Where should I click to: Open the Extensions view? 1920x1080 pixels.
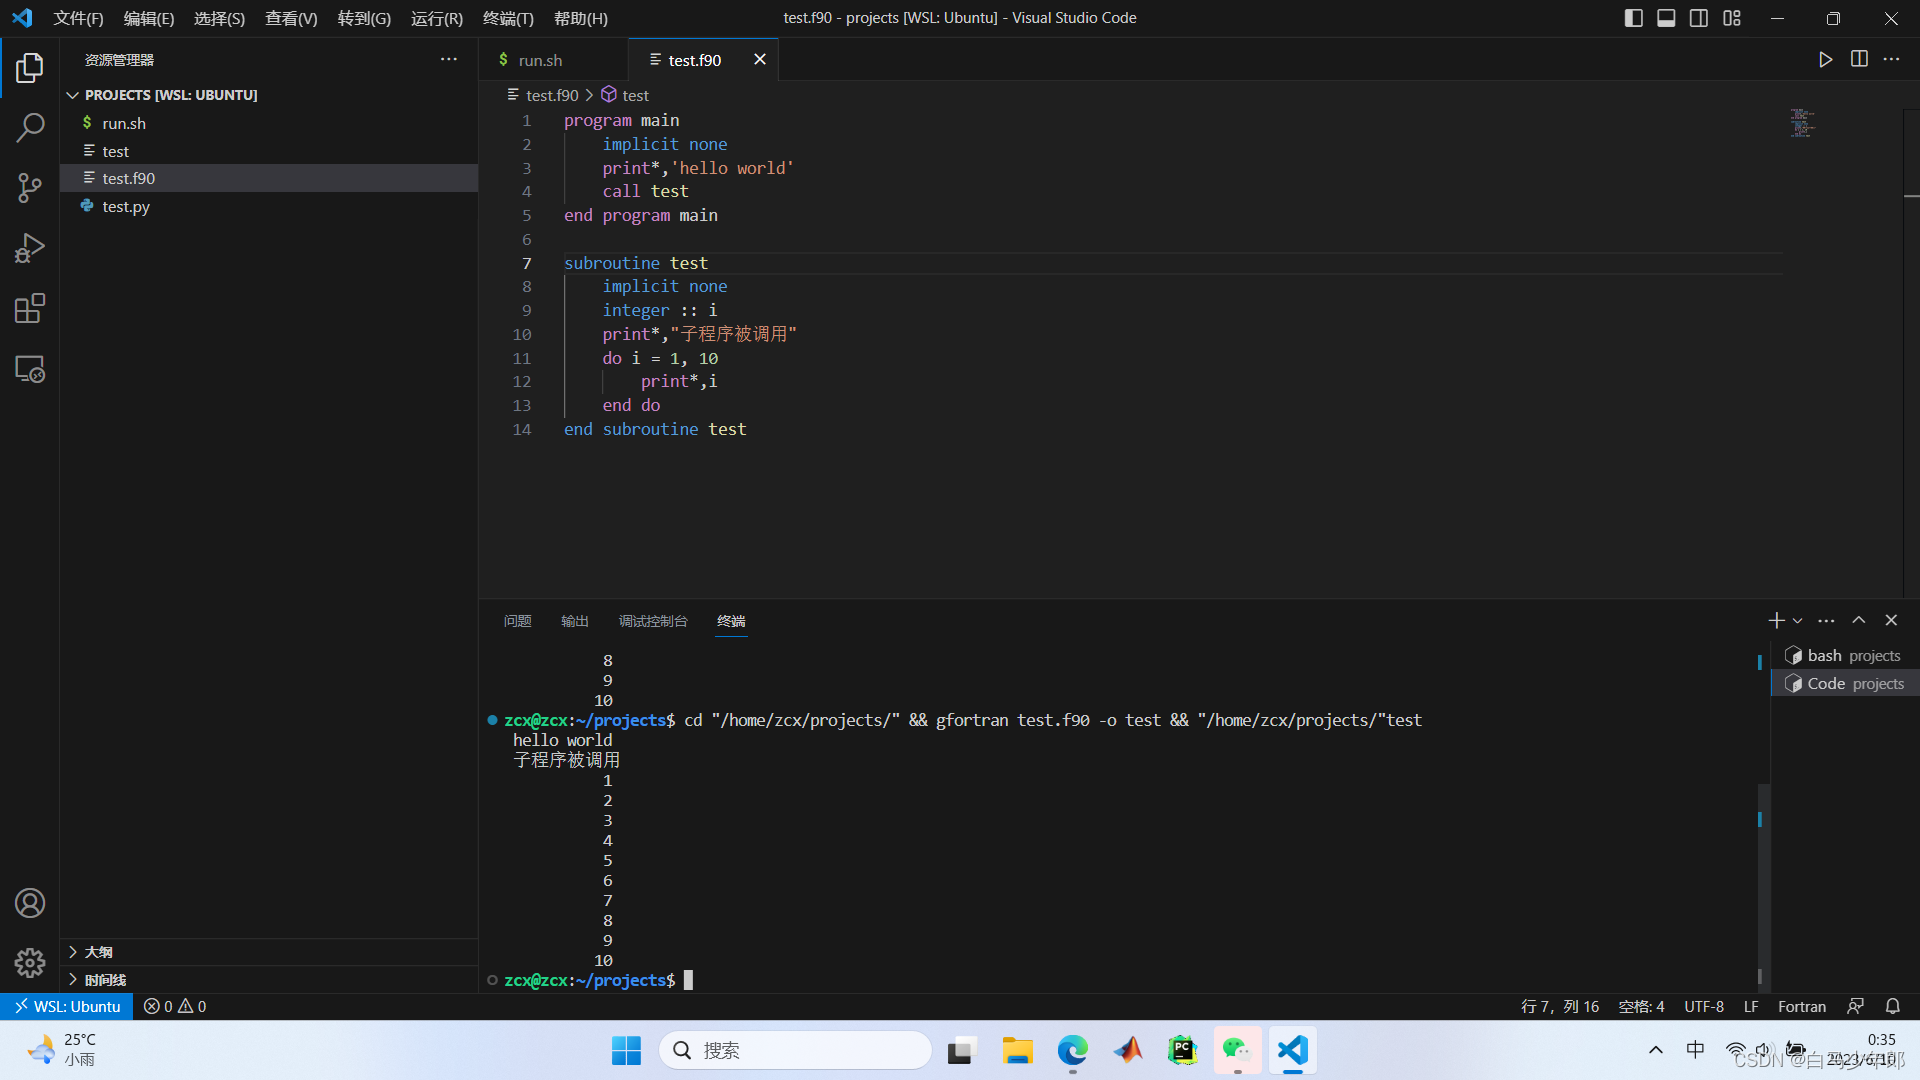(30, 308)
